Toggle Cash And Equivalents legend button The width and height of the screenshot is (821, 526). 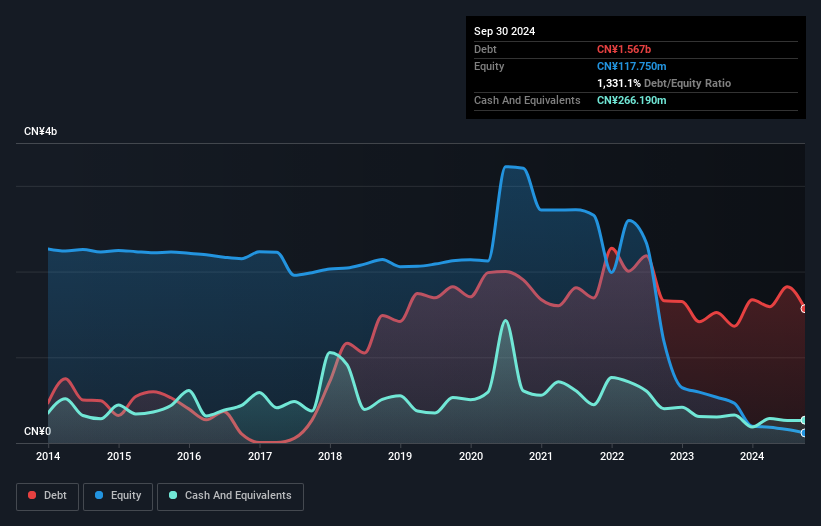(230, 496)
